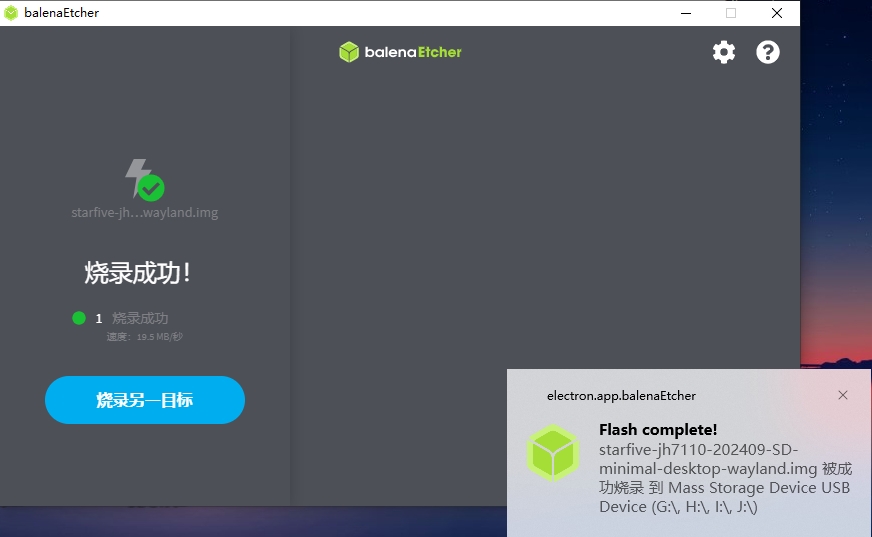Open the settings gear icon

coord(724,52)
